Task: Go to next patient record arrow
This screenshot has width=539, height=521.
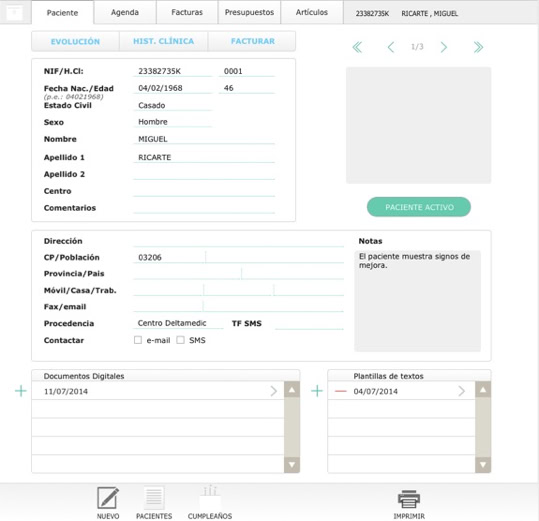Action: coord(444,47)
